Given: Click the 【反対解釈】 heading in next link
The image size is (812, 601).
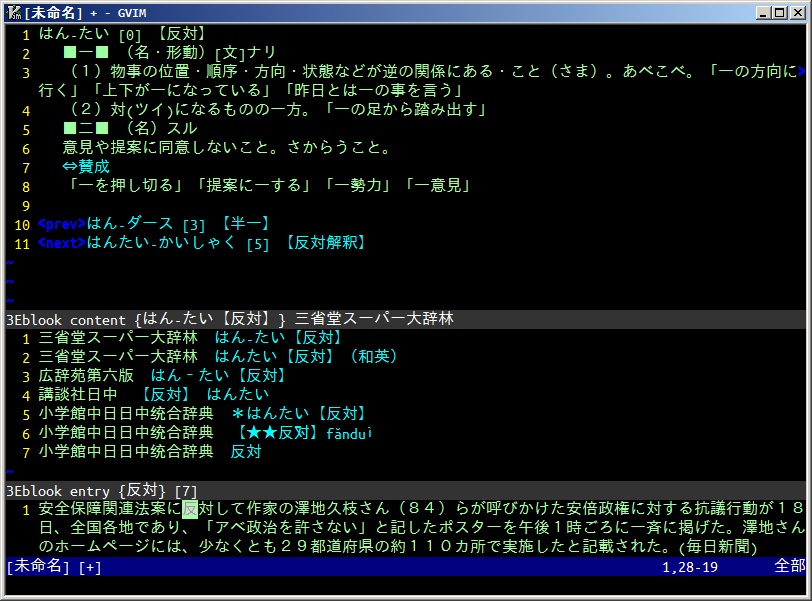Looking at the screenshot, I should (x=326, y=243).
